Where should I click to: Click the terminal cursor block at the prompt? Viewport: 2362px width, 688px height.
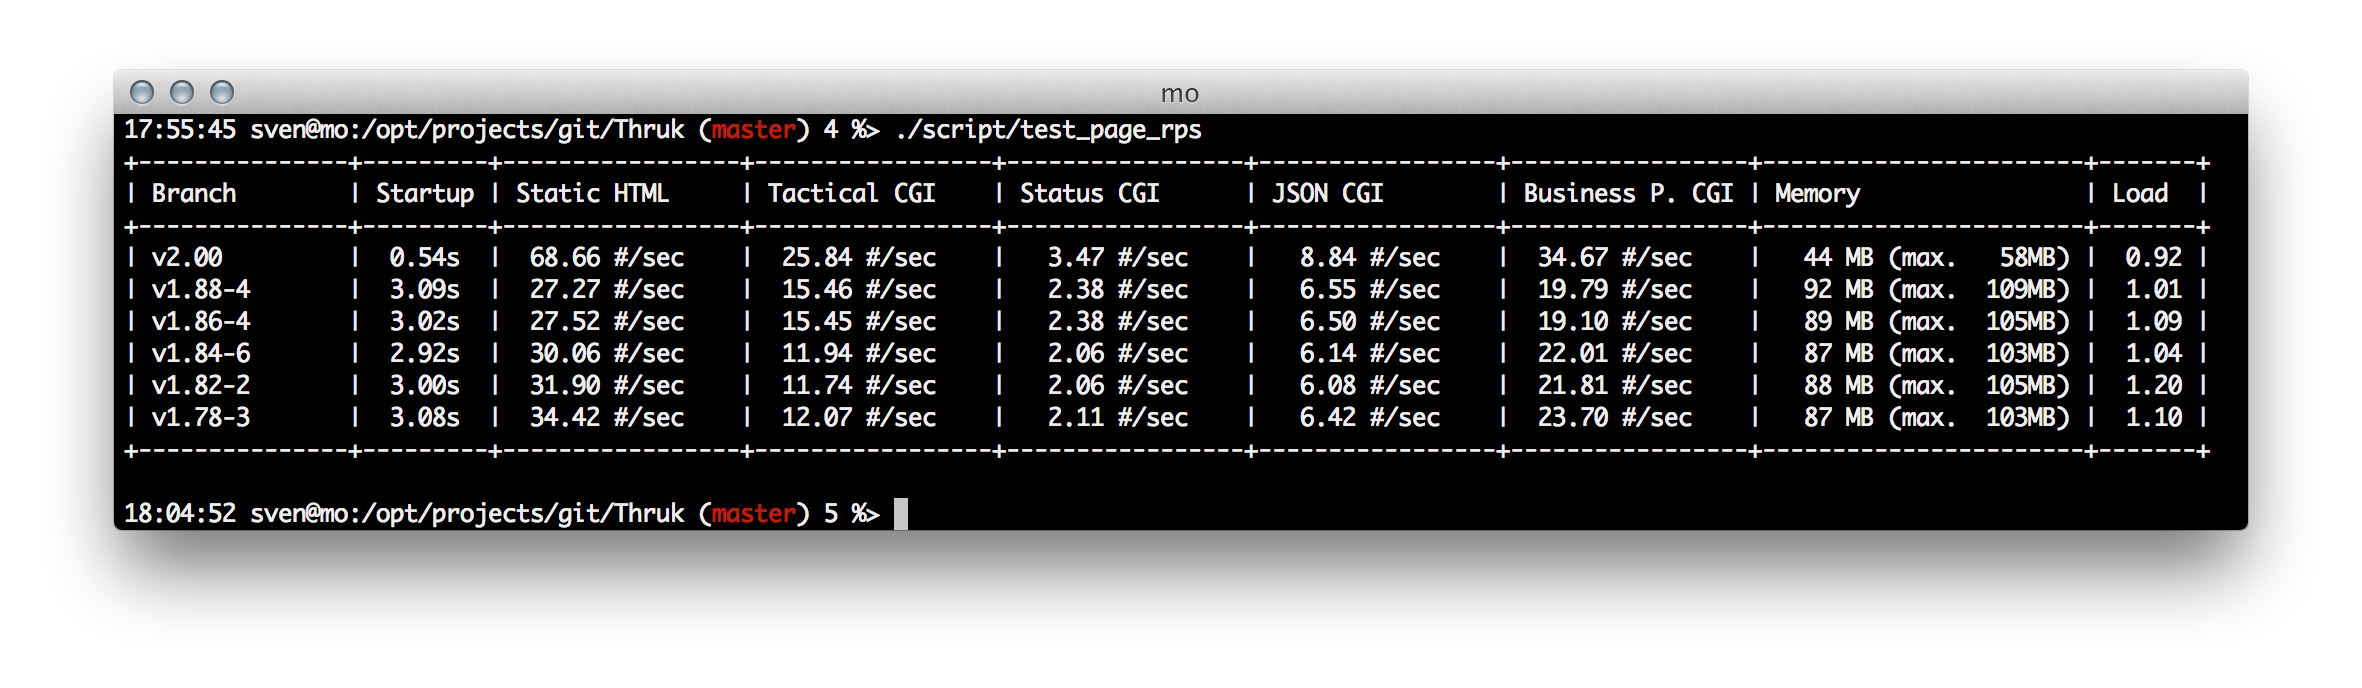click(x=901, y=514)
